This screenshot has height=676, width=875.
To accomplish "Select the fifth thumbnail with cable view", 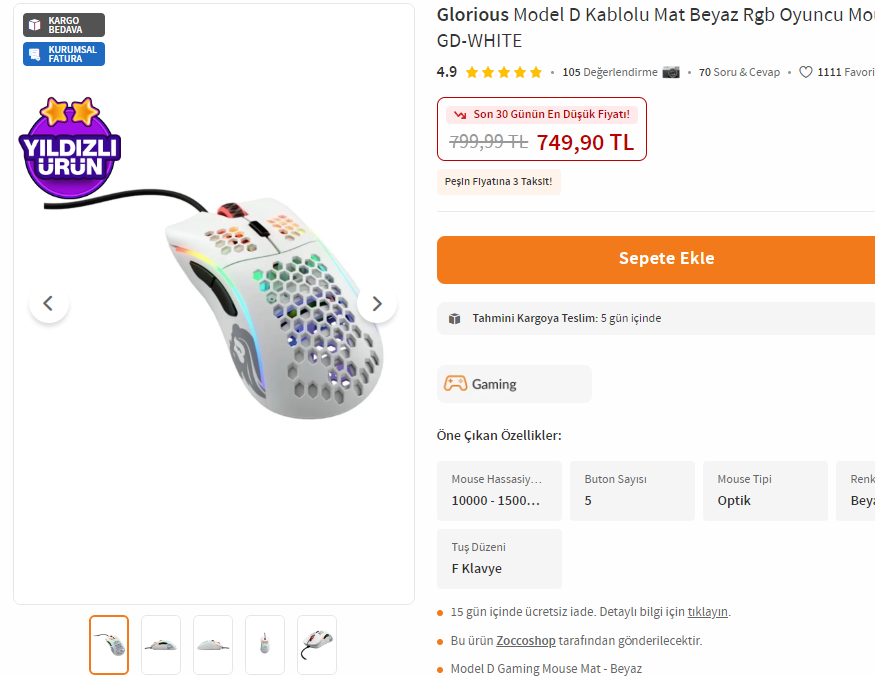I will pos(317,645).
